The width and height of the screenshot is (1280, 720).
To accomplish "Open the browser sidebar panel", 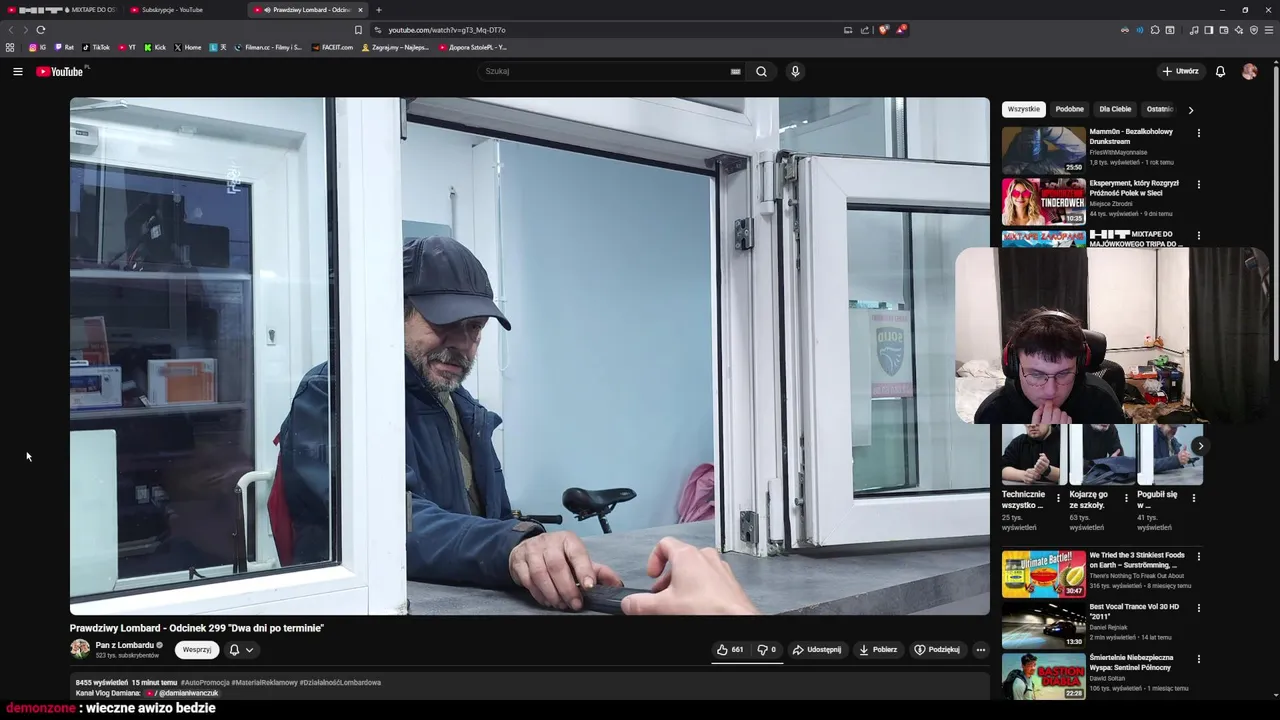I will click(1209, 30).
